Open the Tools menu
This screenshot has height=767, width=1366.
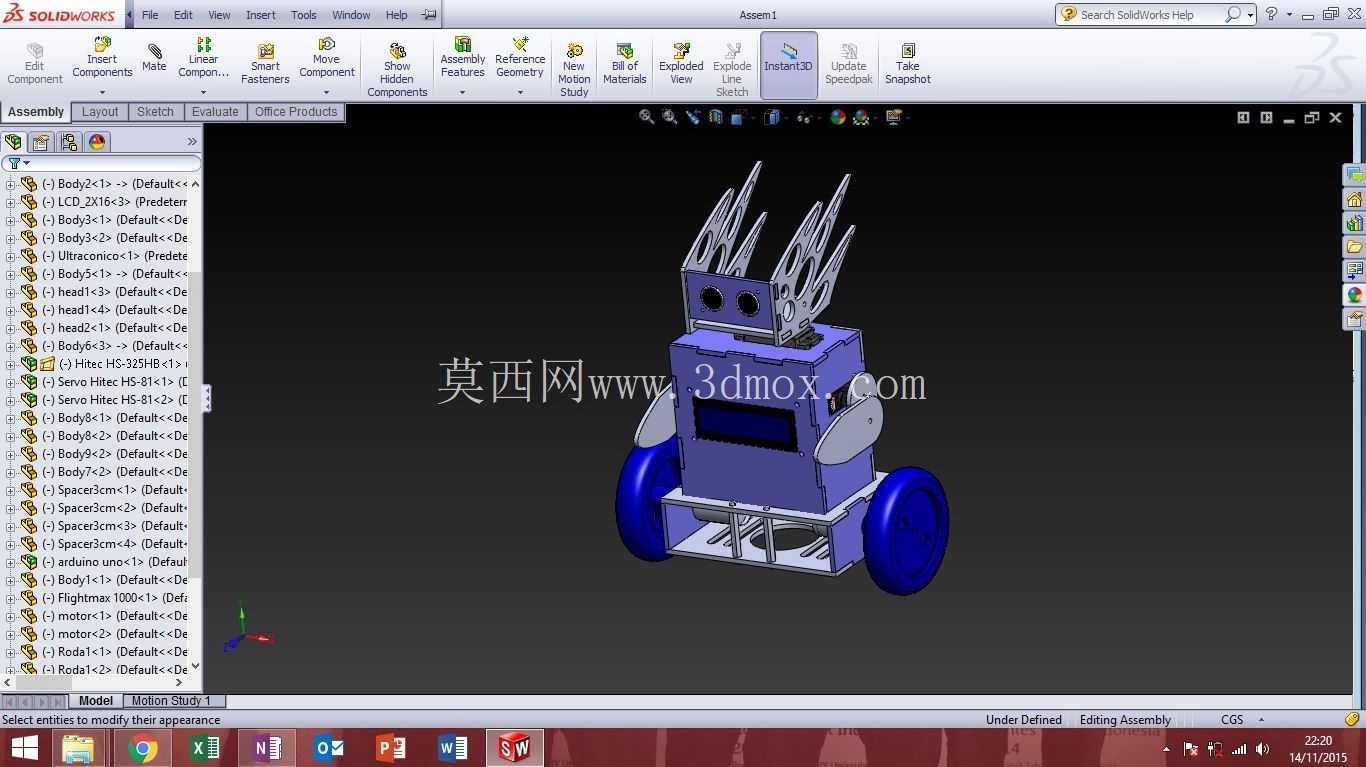304,15
